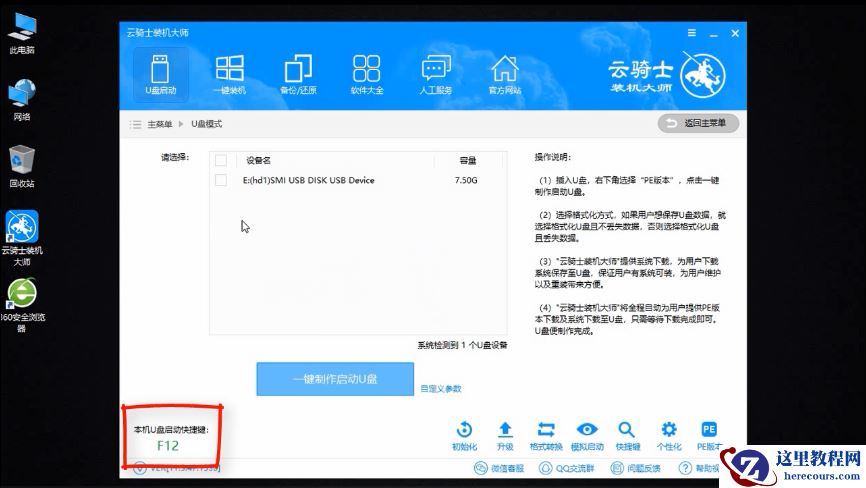Click the 容量 column header

click(468, 160)
